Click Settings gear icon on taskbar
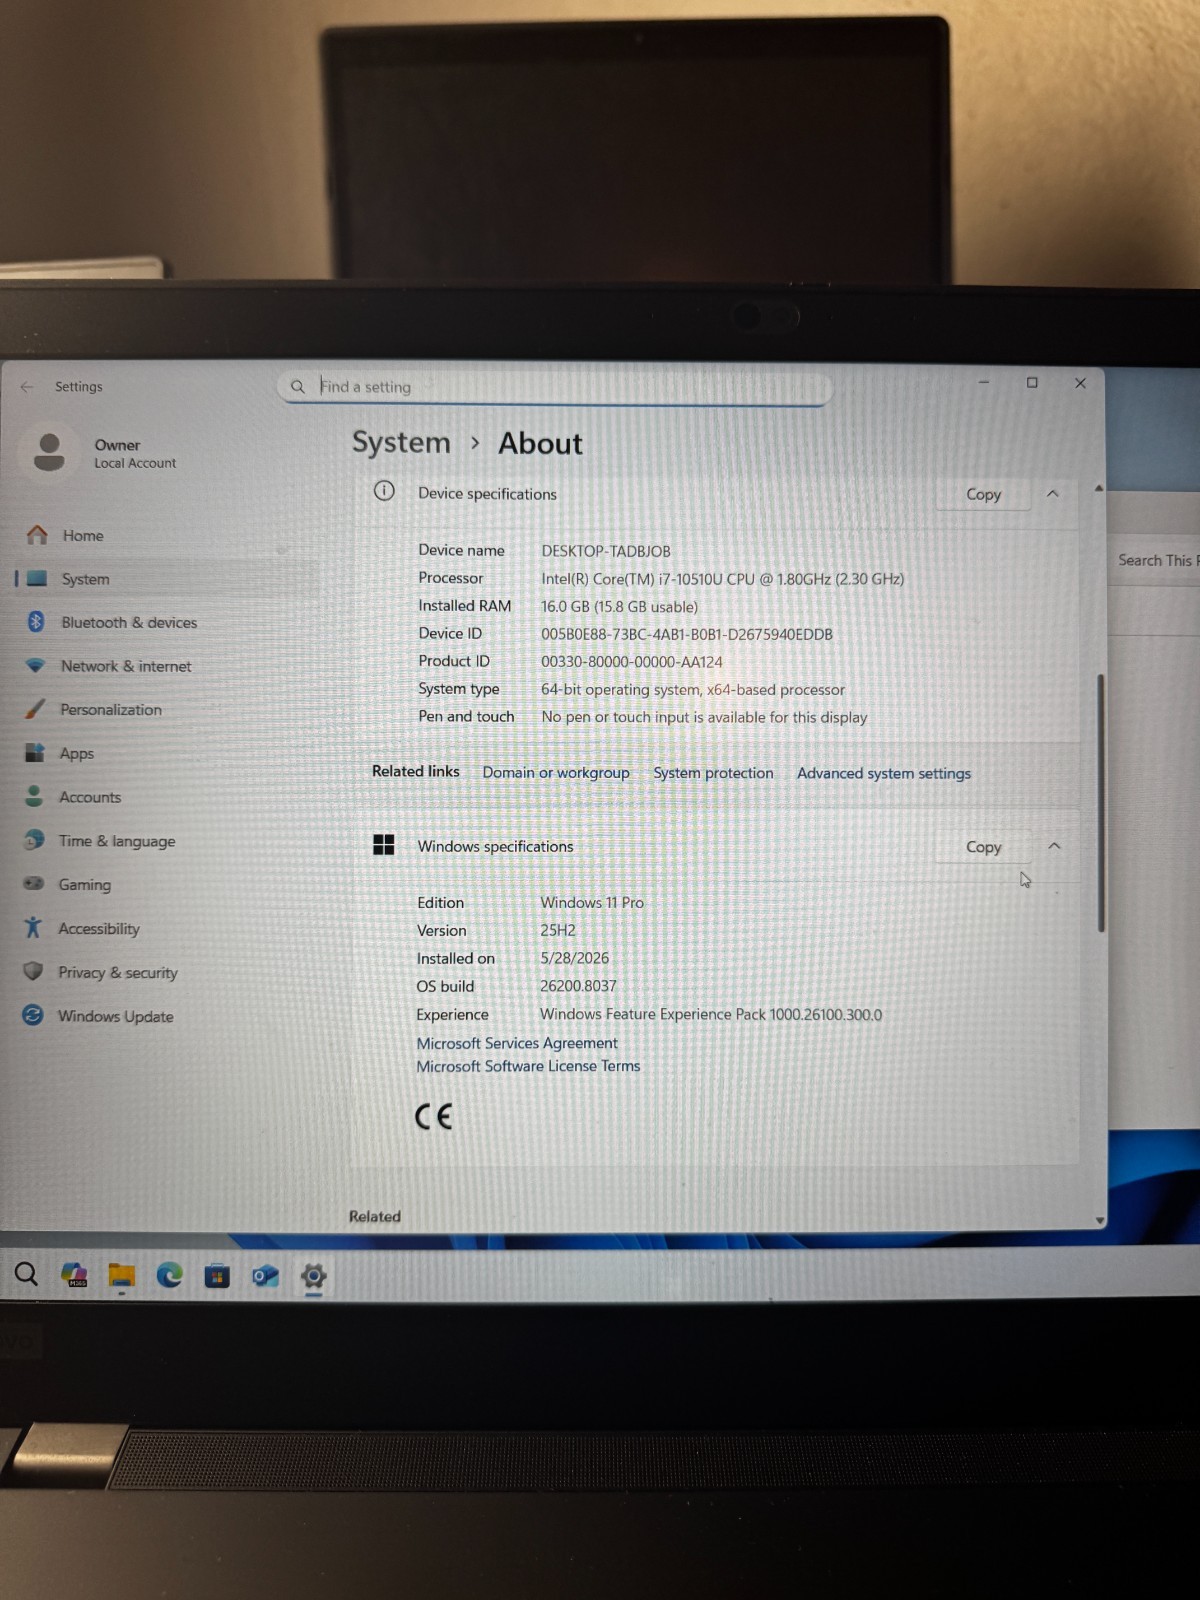 pos(313,1277)
